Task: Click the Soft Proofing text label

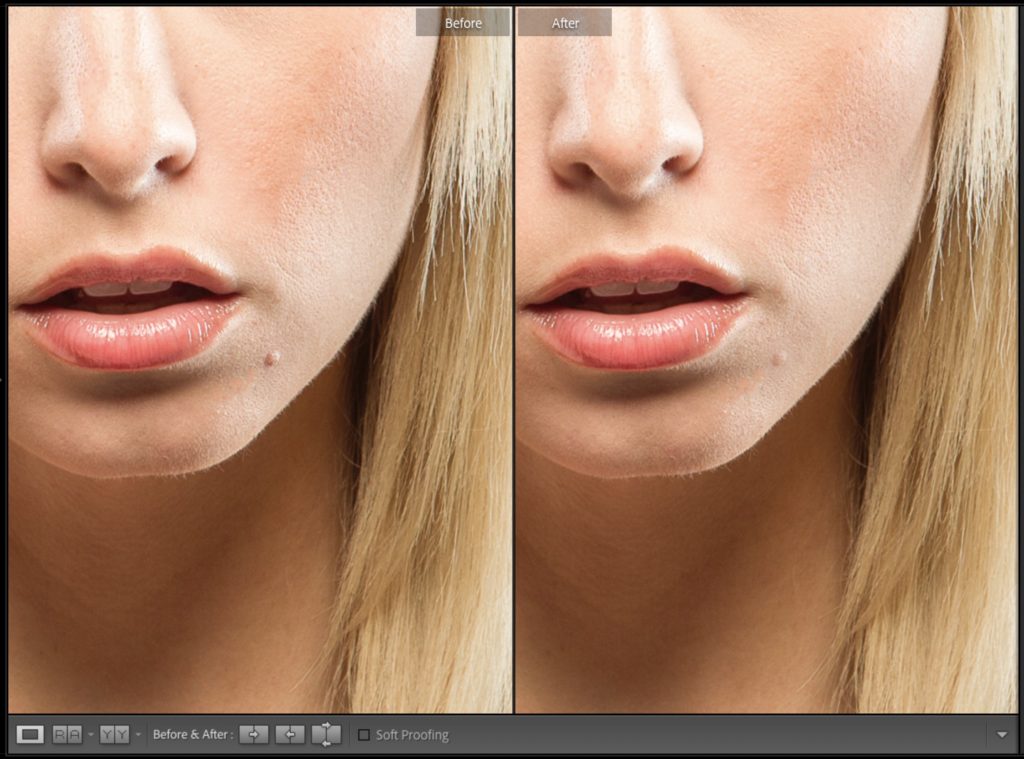Action: [x=412, y=735]
